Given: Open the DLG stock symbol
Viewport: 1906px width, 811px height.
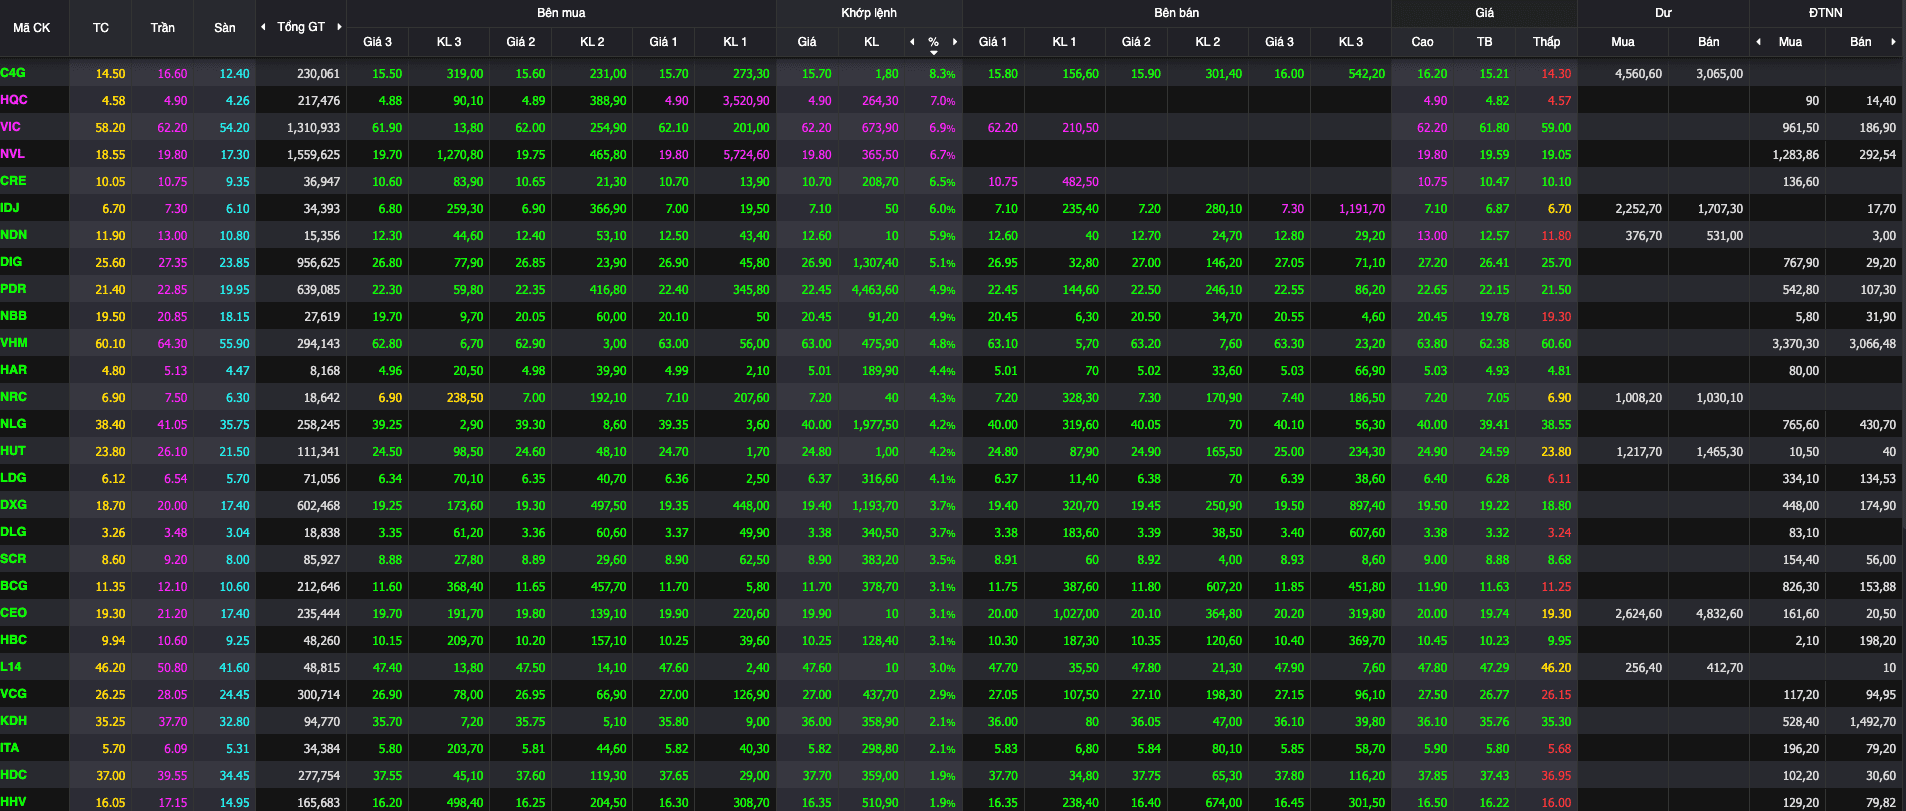Looking at the screenshot, I should pyautogui.click(x=13, y=532).
